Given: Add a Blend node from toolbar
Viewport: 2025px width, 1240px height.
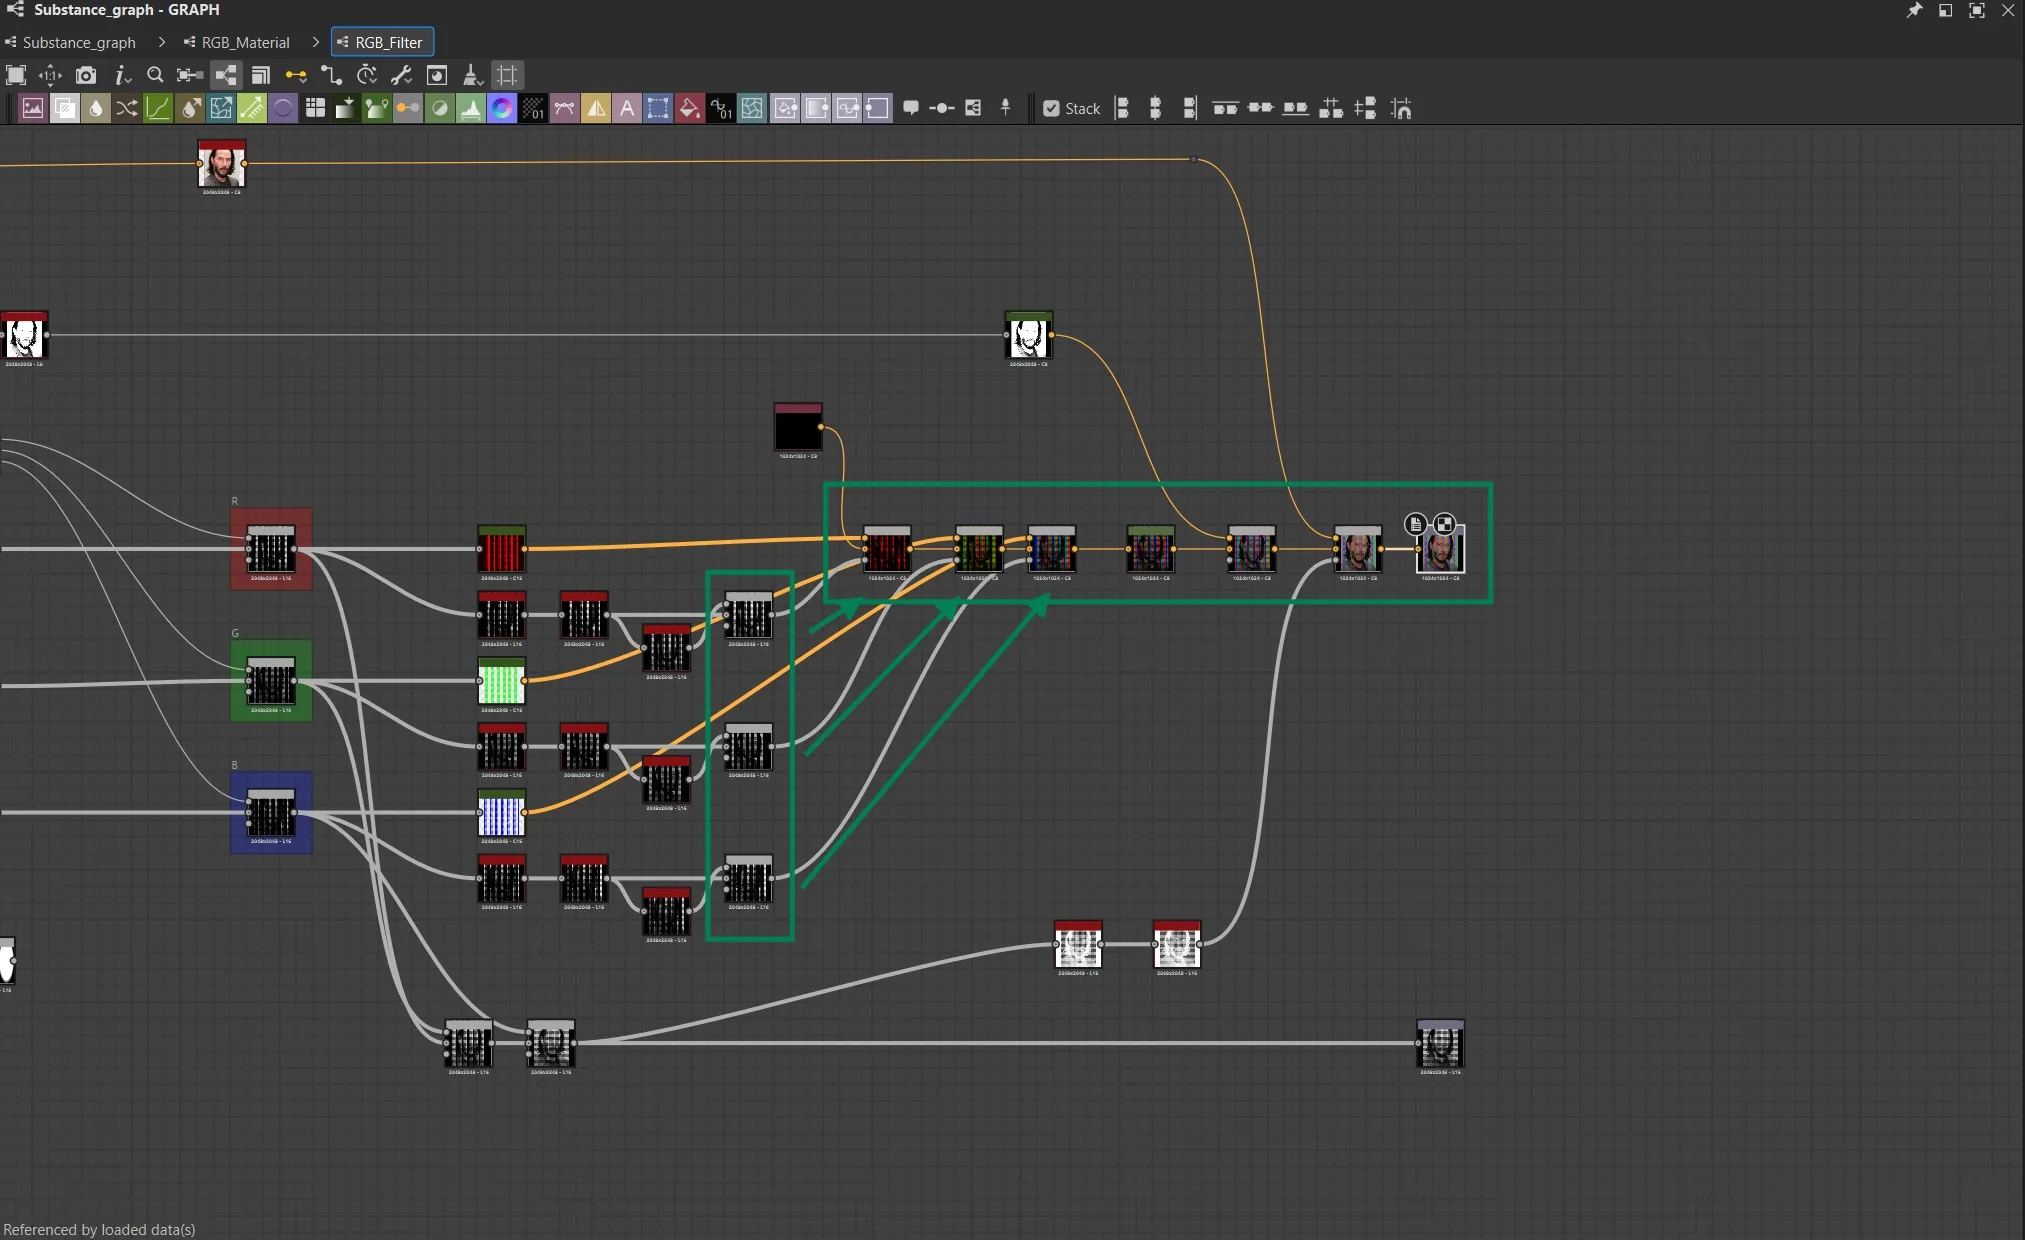Looking at the screenshot, I should pyautogui.click(x=64, y=109).
